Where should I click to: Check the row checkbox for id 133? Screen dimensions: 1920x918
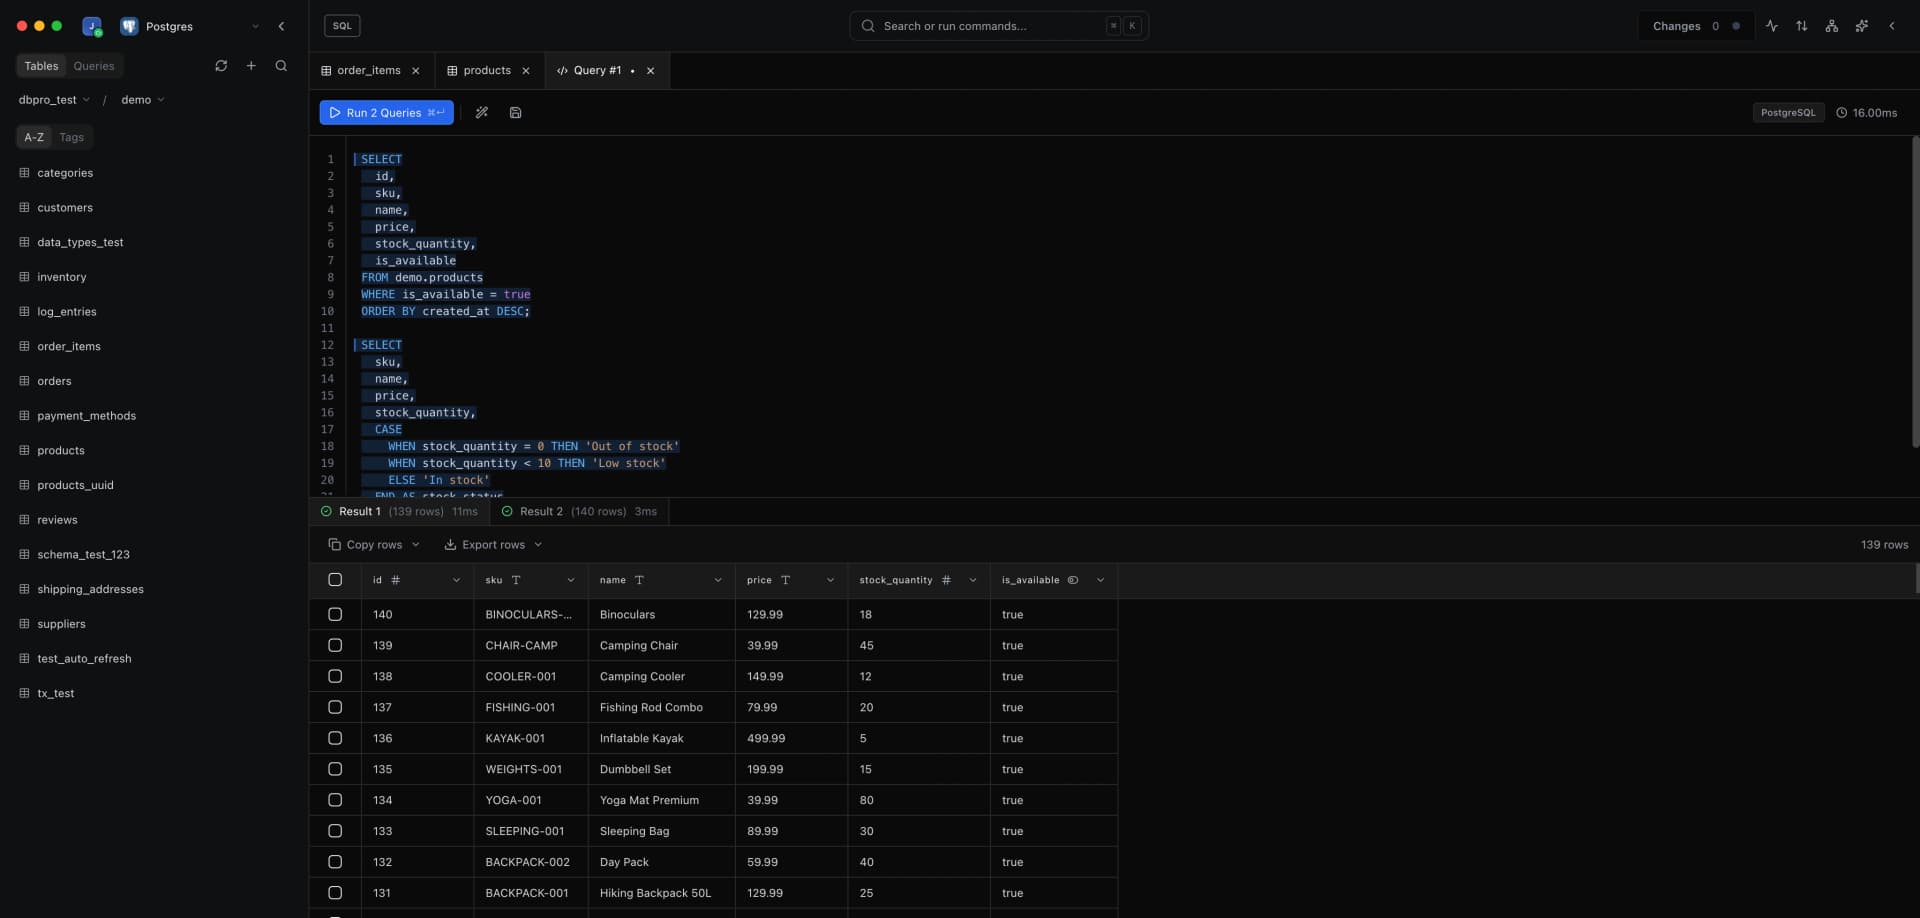click(x=335, y=832)
